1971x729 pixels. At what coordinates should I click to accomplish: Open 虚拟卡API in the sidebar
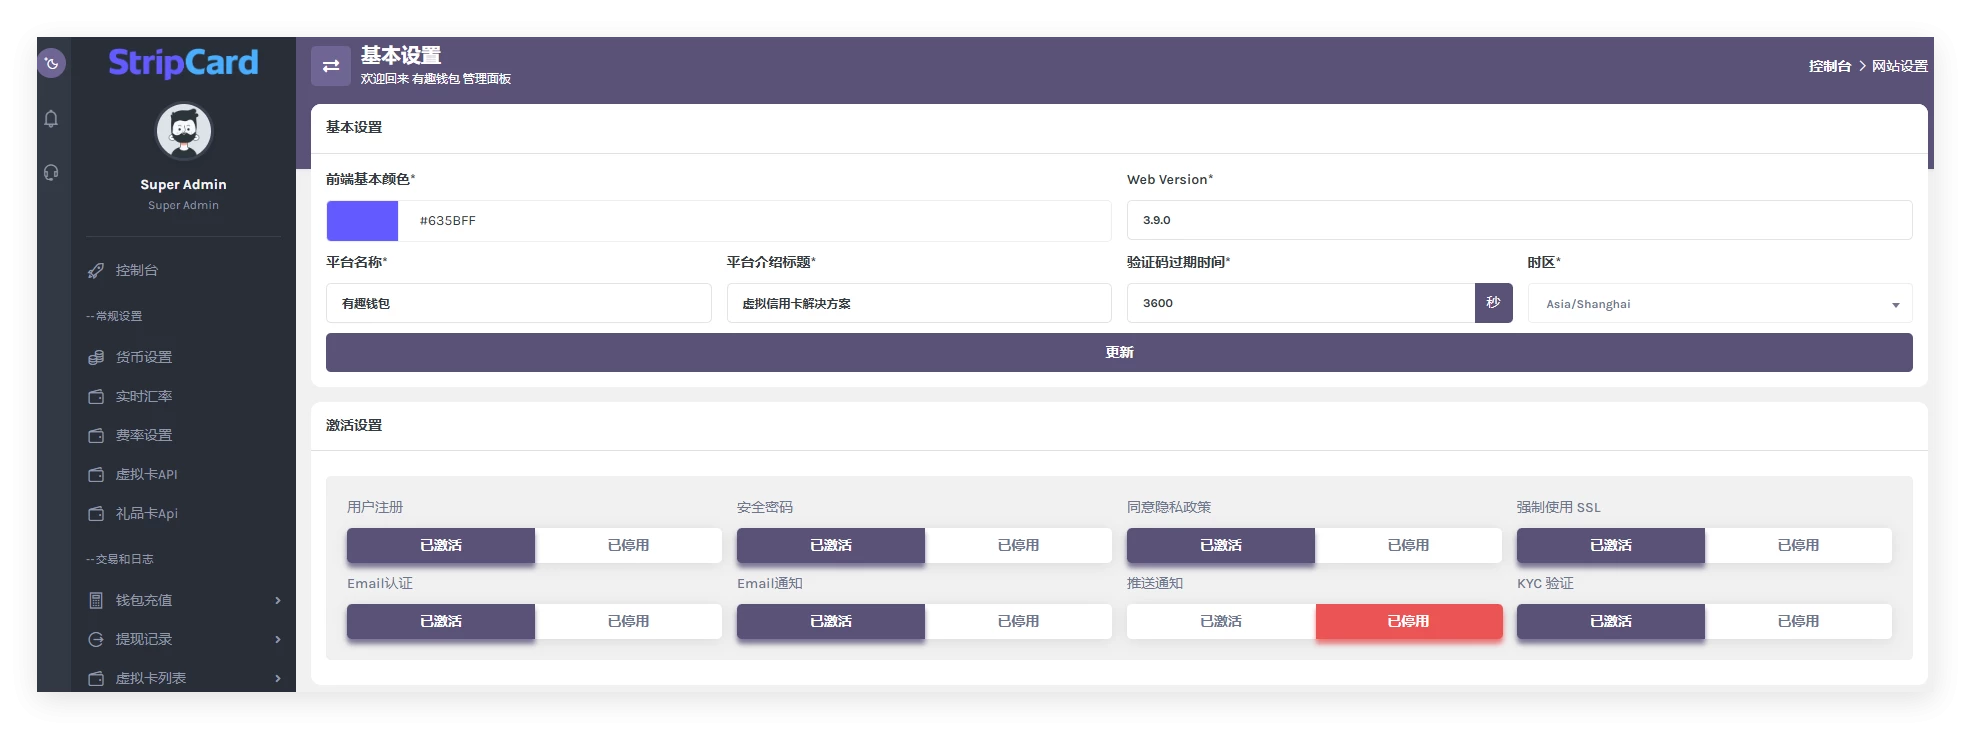[146, 474]
